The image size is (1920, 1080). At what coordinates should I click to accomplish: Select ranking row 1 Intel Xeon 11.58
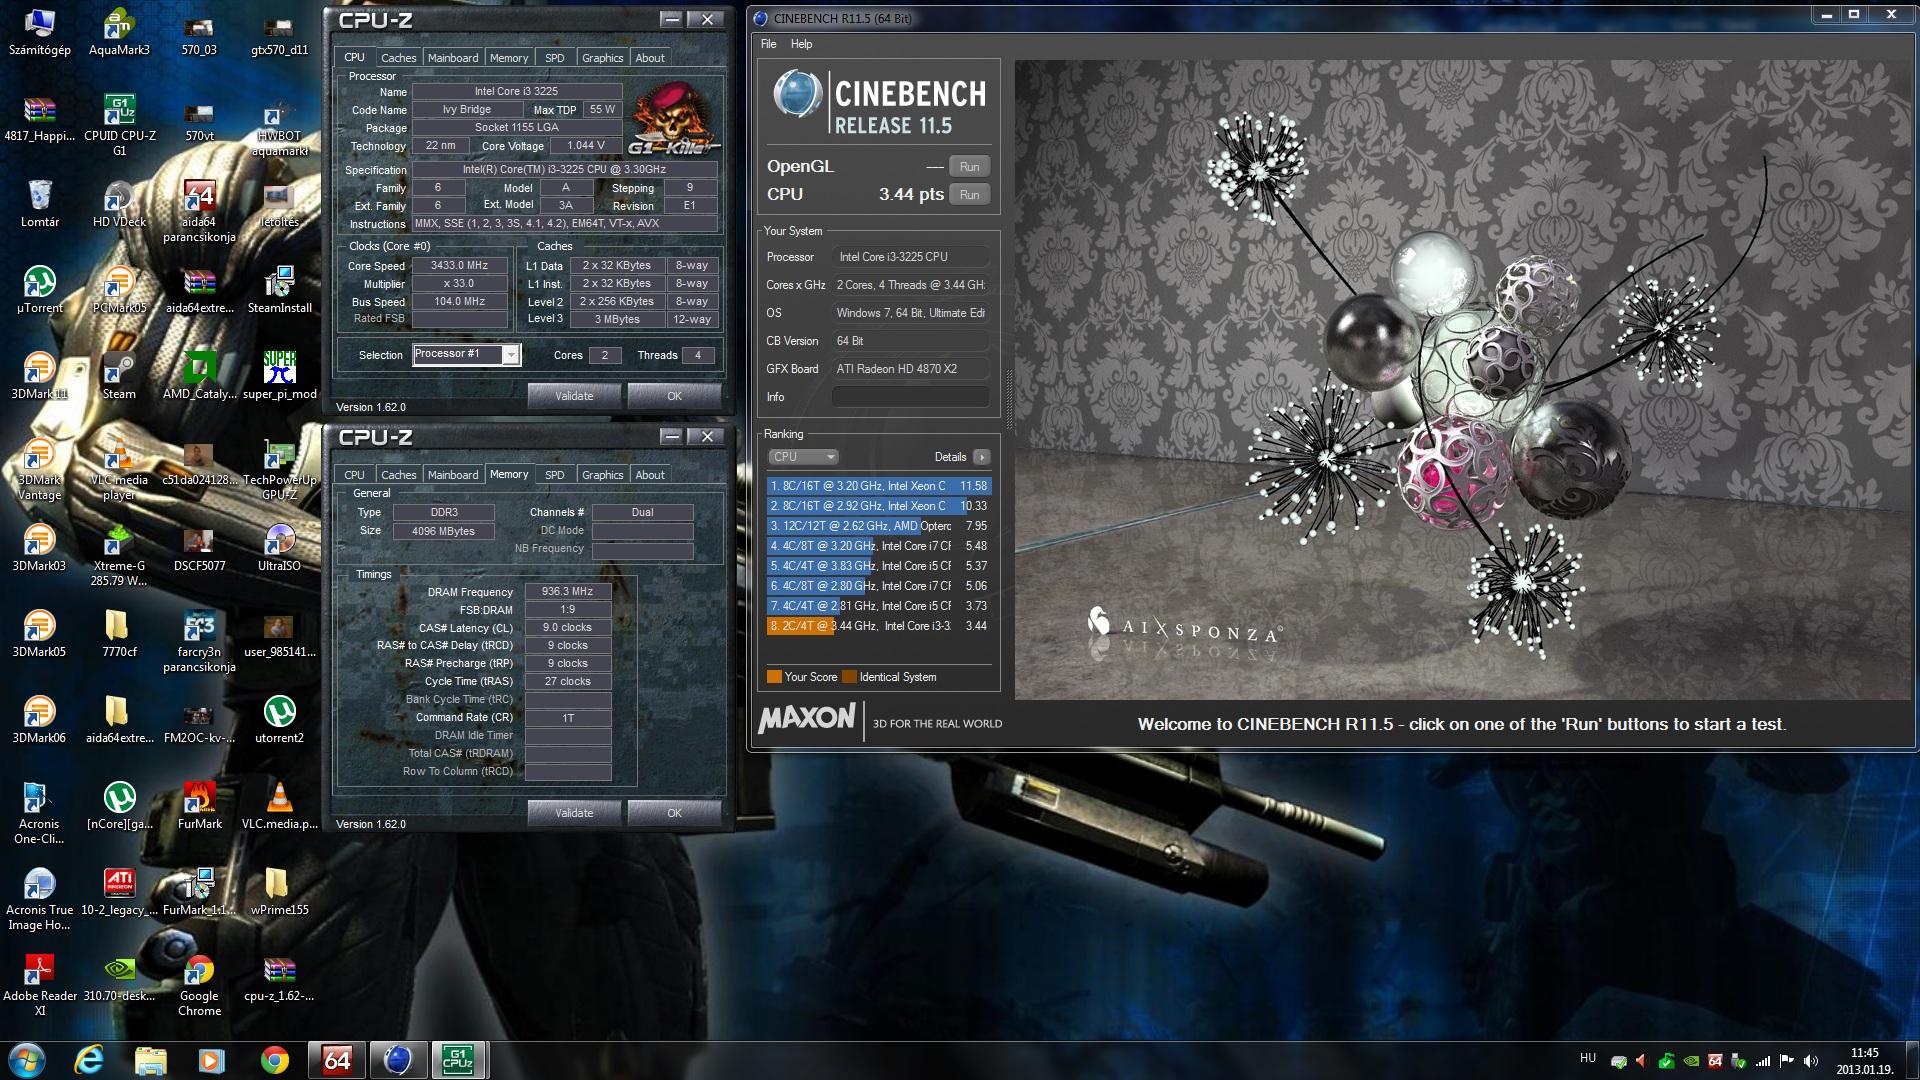pyautogui.click(x=879, y=486)
